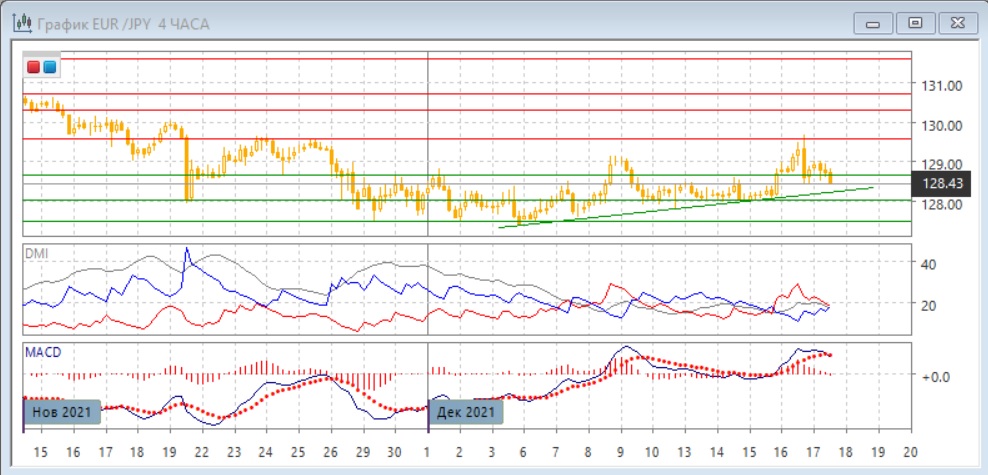The image size is (988, 475).
Task: Click the 131.00 price axis label
Action: (941, 86)
